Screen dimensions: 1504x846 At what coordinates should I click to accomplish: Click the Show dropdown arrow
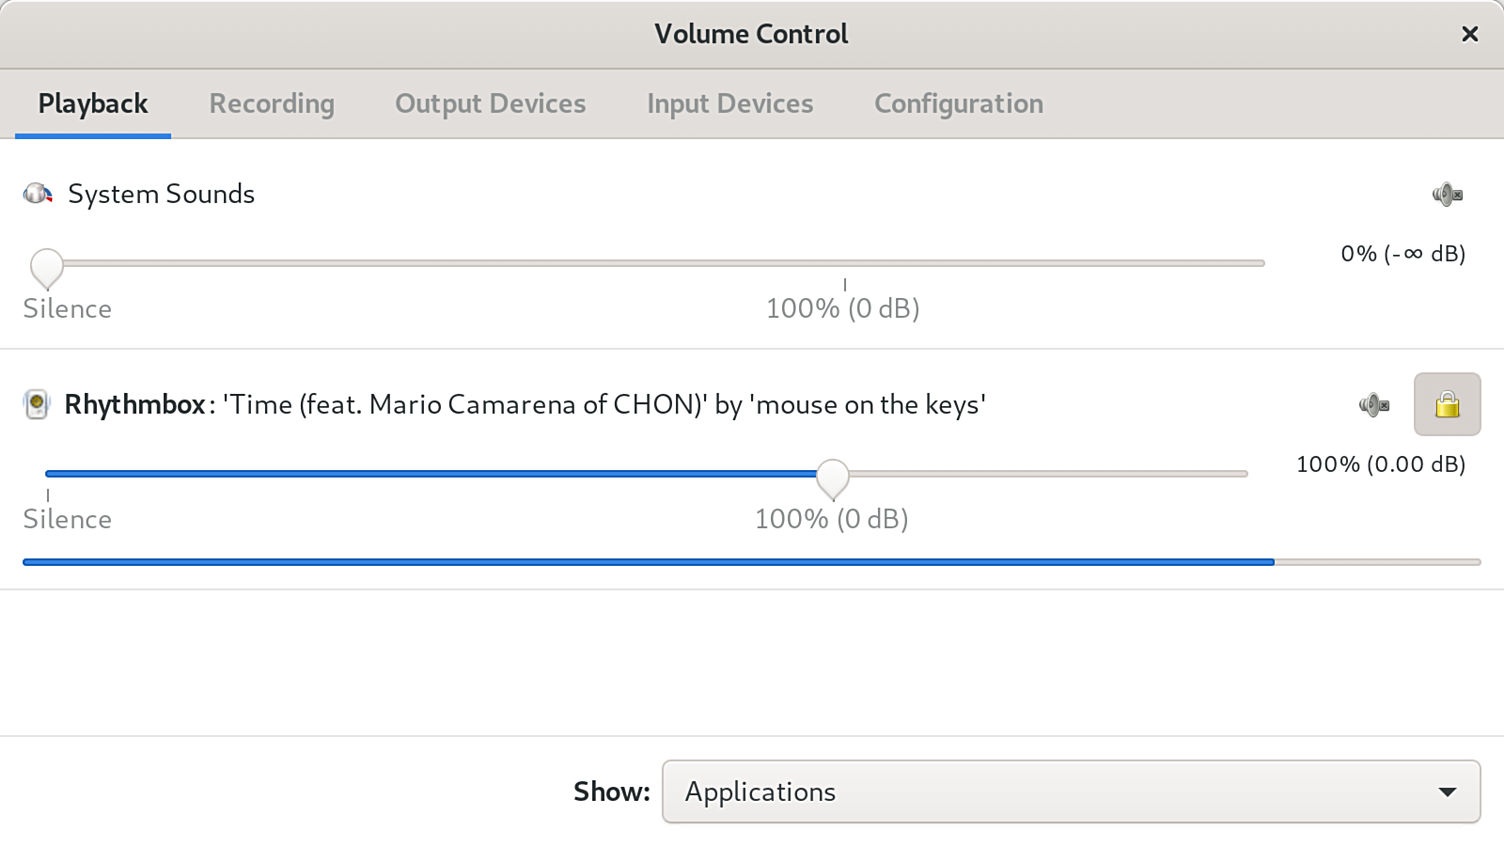tap(1447, 792)
